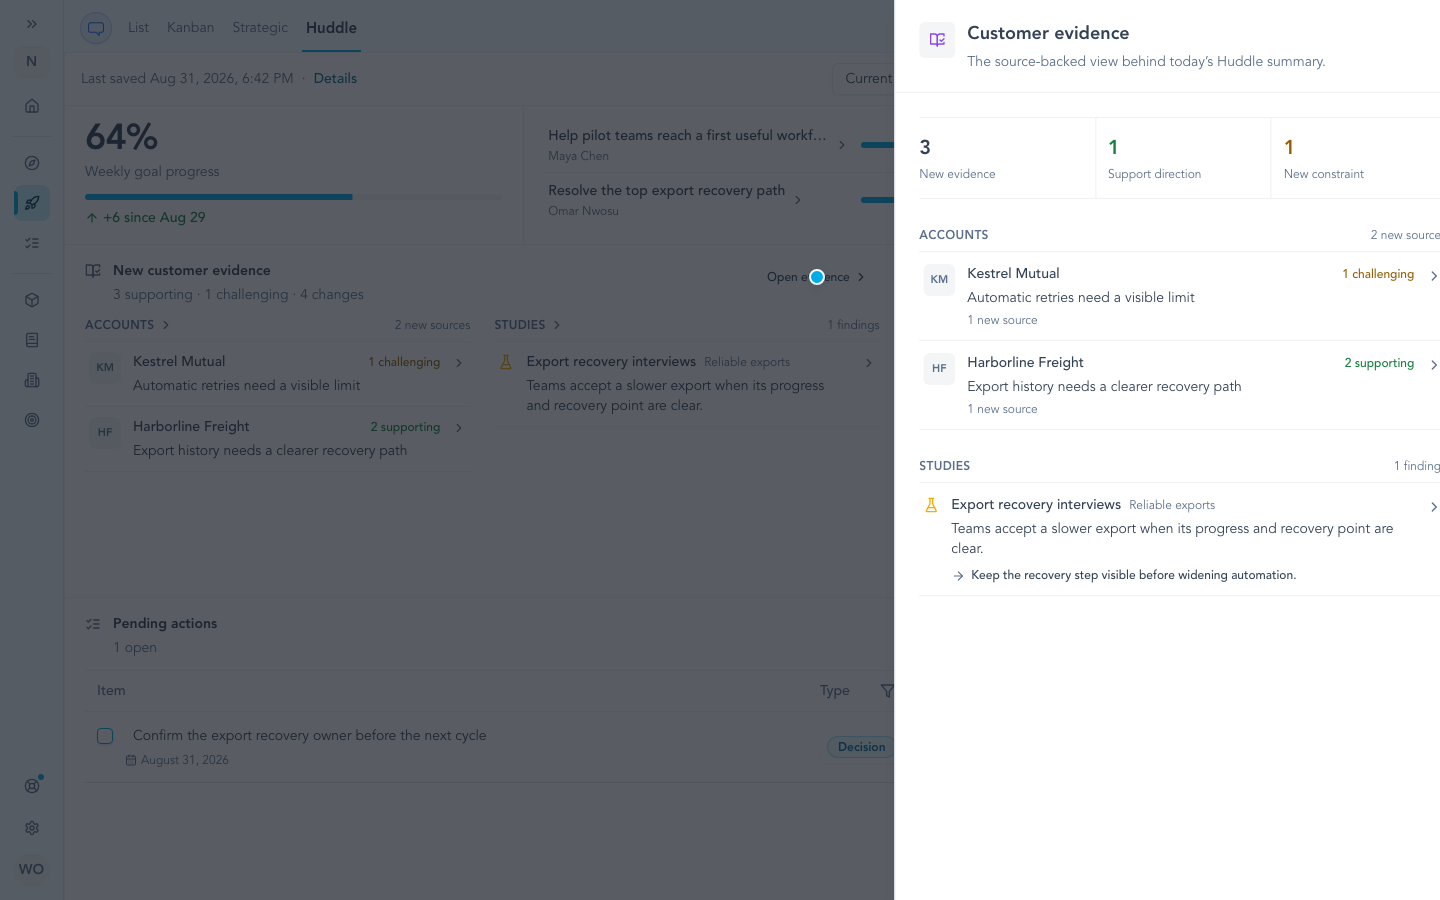Click the filter icon in Pending actions table
Viewport: 1440px width, 900px height.
886,691
